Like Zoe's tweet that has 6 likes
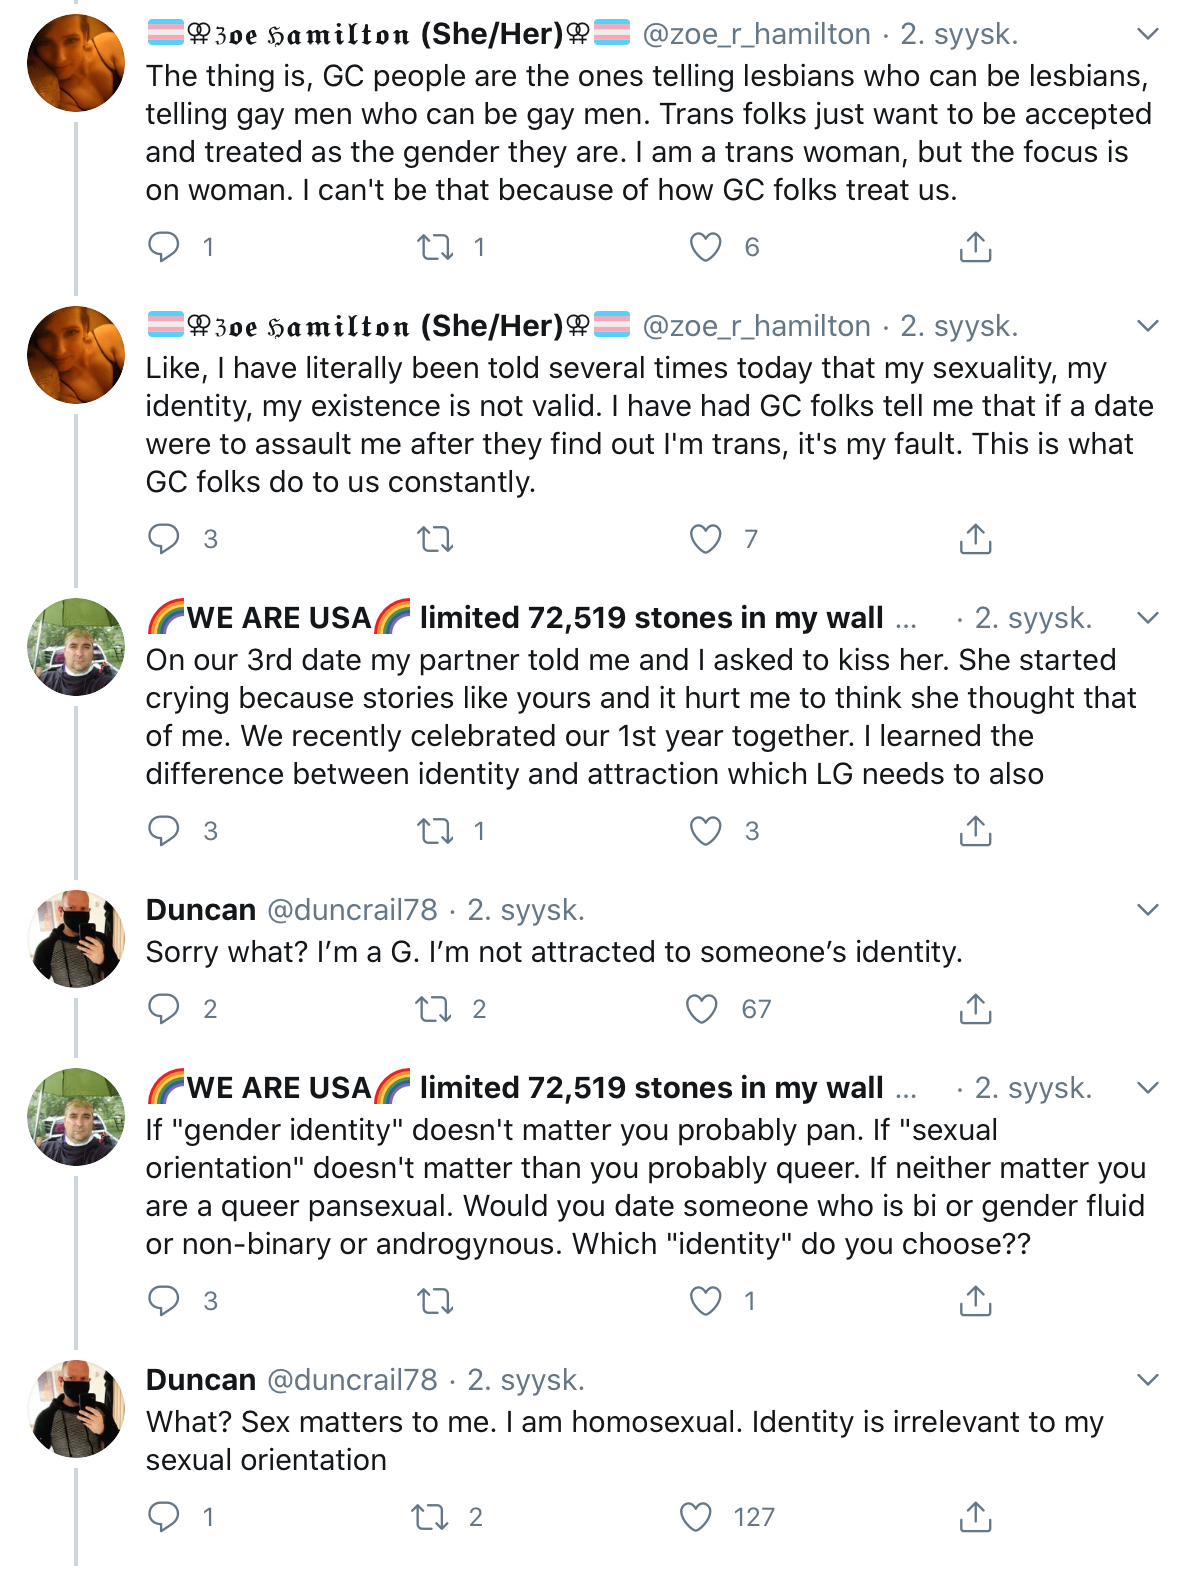The image size is (1186, 1569). click(x=706, y=246)
